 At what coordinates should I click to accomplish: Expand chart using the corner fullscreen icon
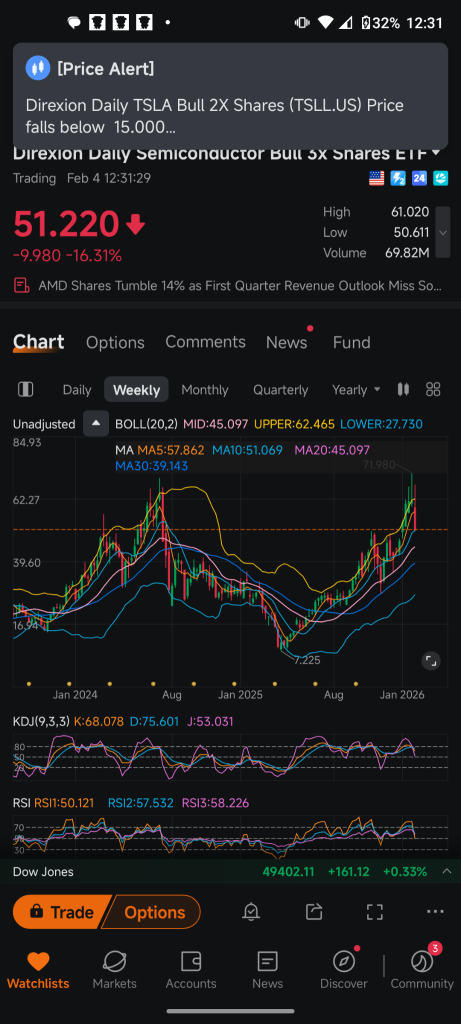[431, 660]
